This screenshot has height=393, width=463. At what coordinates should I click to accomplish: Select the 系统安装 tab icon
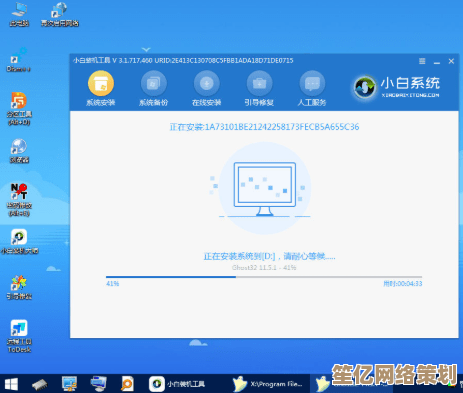click(101, 83)
